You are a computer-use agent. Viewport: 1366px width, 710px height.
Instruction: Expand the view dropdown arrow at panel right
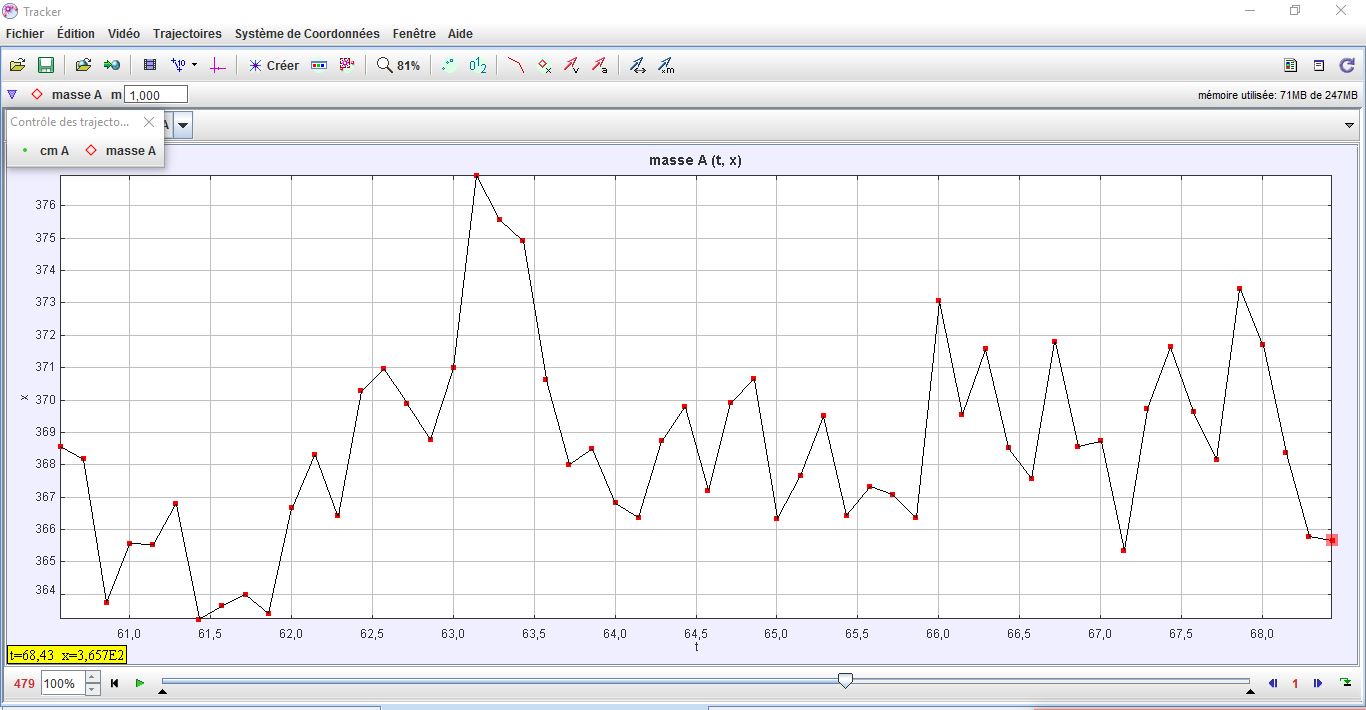(x=1350, y=125)
